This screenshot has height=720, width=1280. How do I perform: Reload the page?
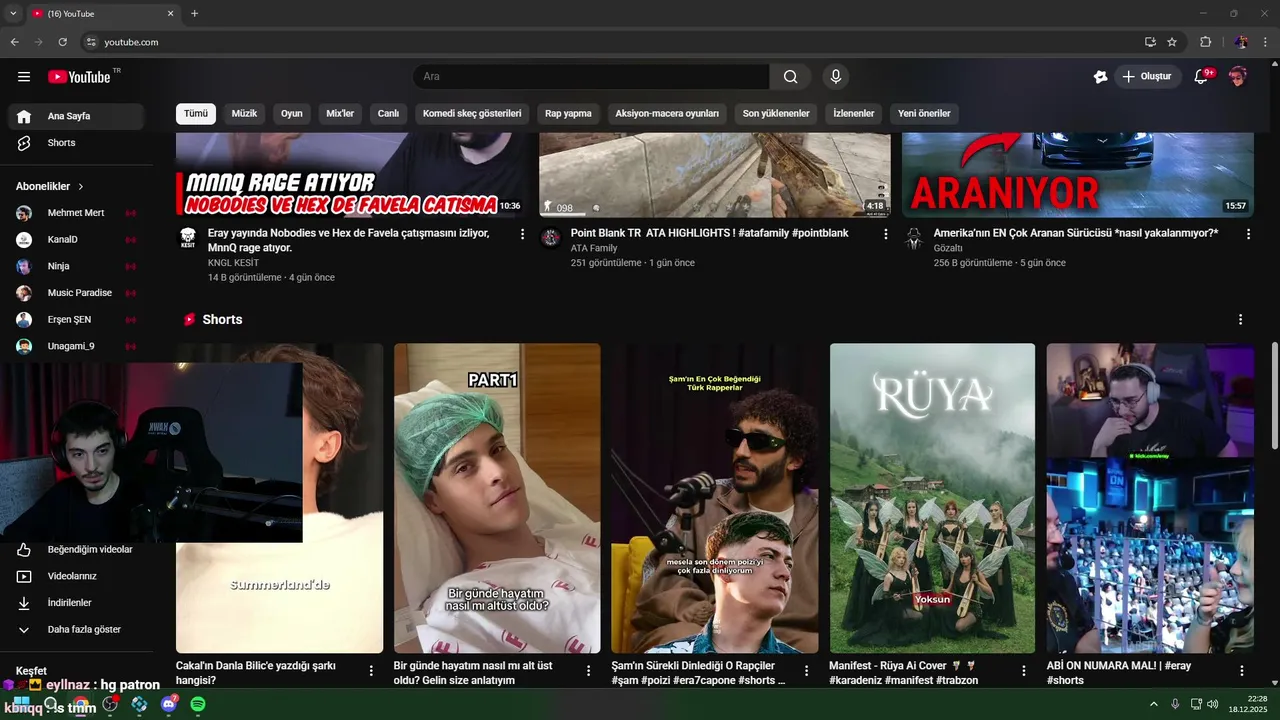coord(62,42)
